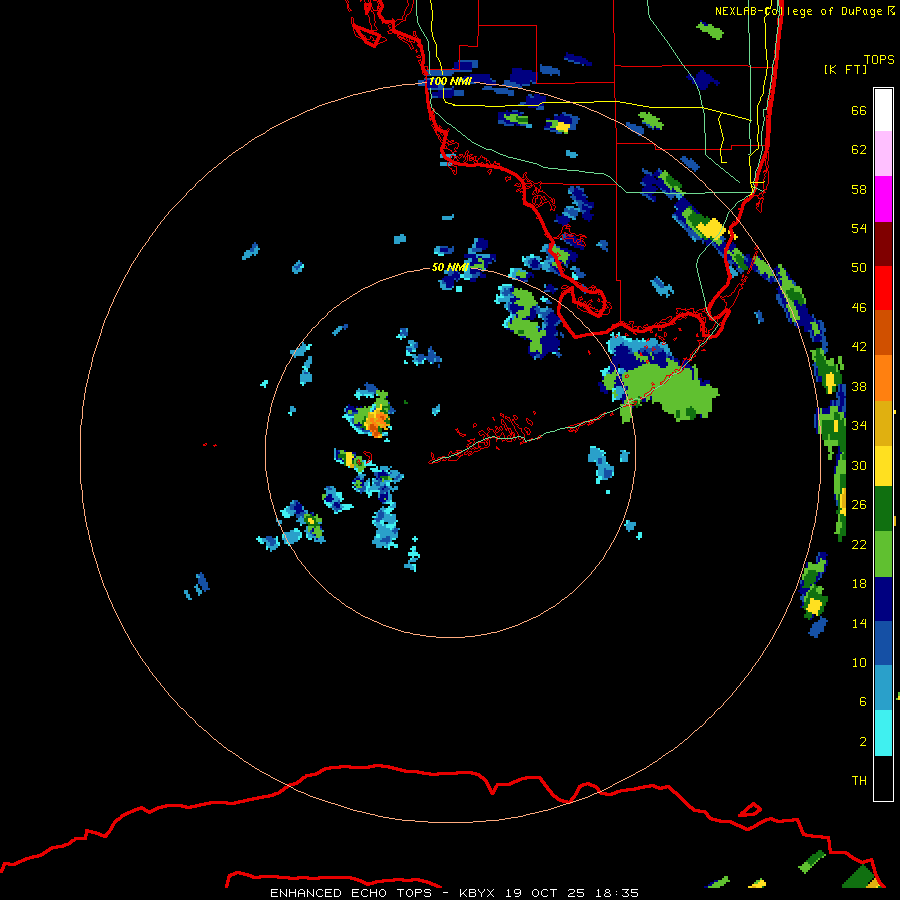This screenshot has width=900, height=900.
Task: Click the '38' legend value
Action: 859,386
